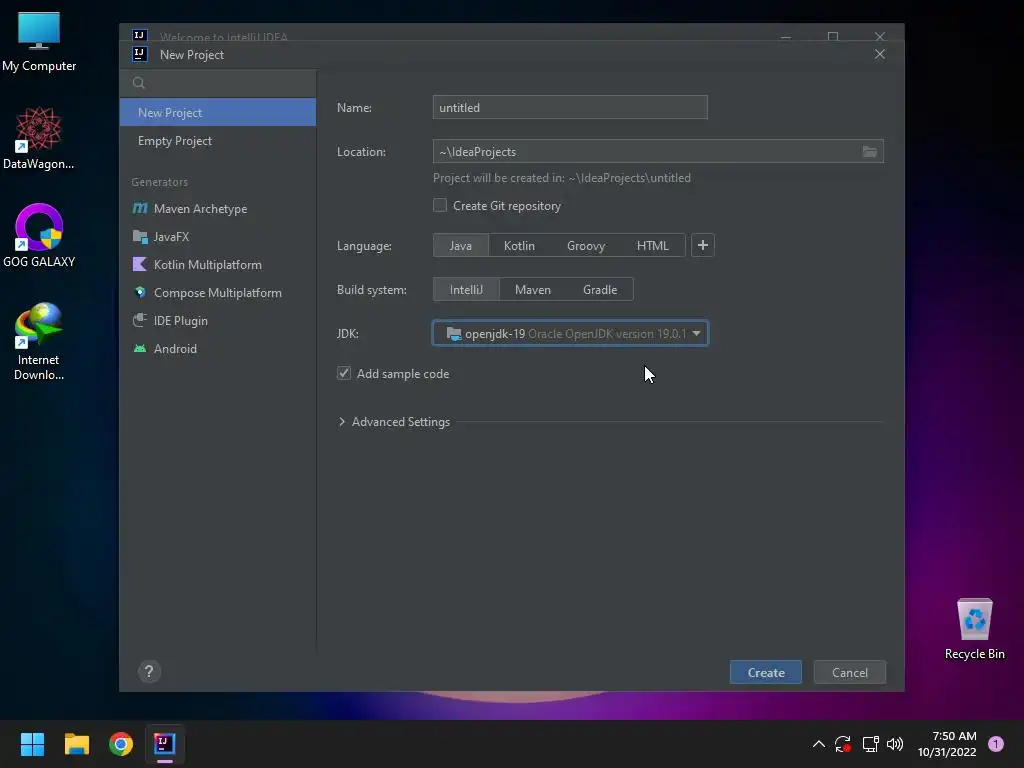
Task: Choose Gradle build system
Action: coord(600,289)
